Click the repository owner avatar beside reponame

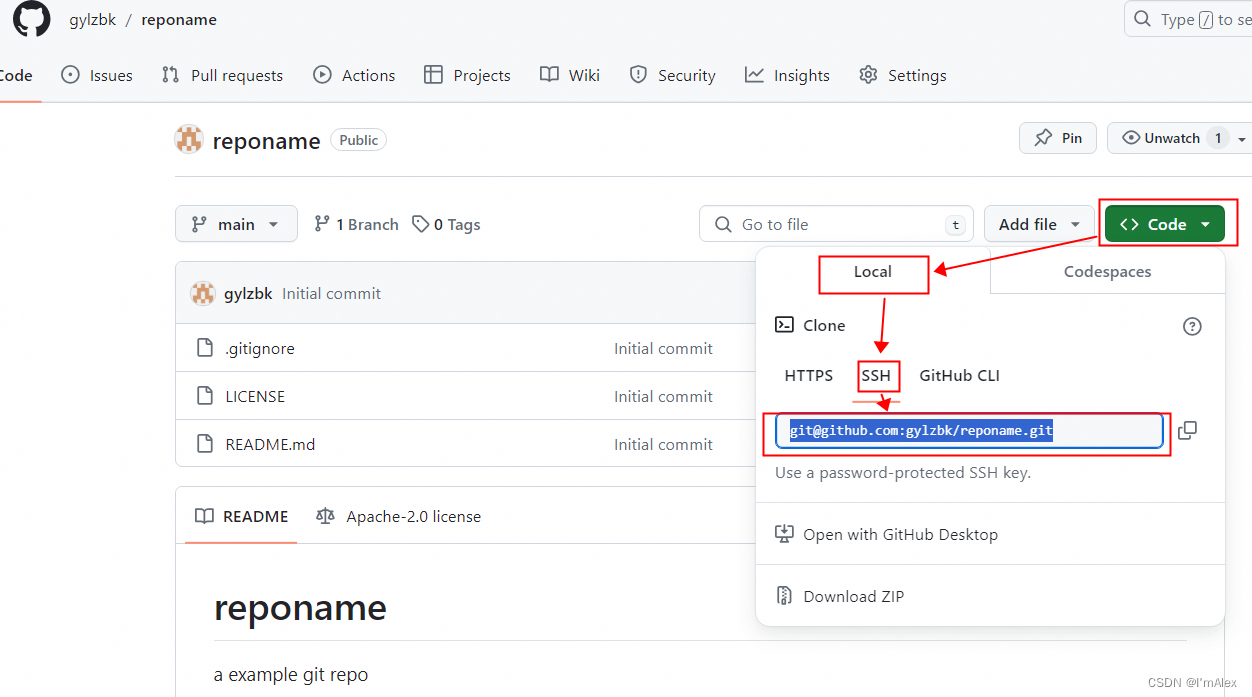(x=189, y=140)
